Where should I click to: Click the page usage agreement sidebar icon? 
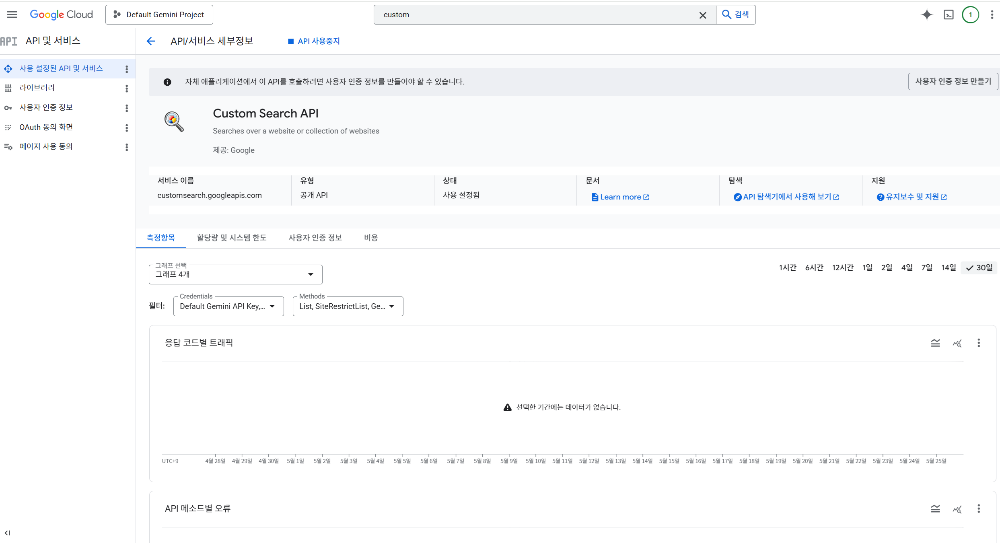point(8,147)
